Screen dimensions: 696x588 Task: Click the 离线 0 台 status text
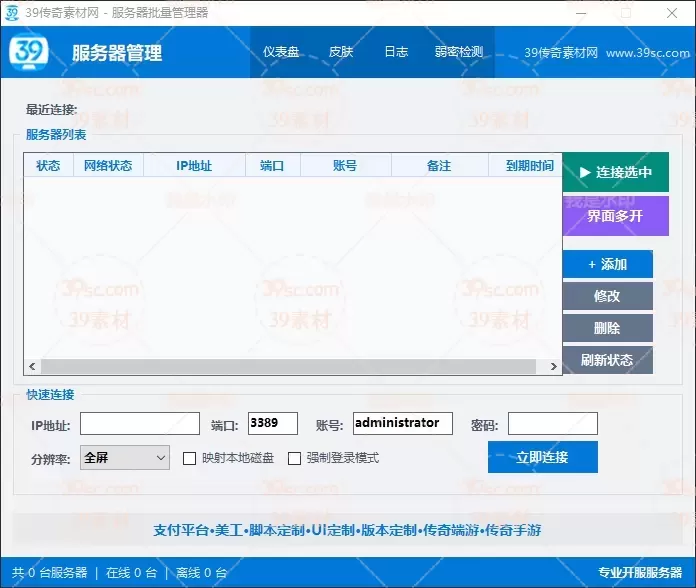pyautogui.click(x=202, y=572)
